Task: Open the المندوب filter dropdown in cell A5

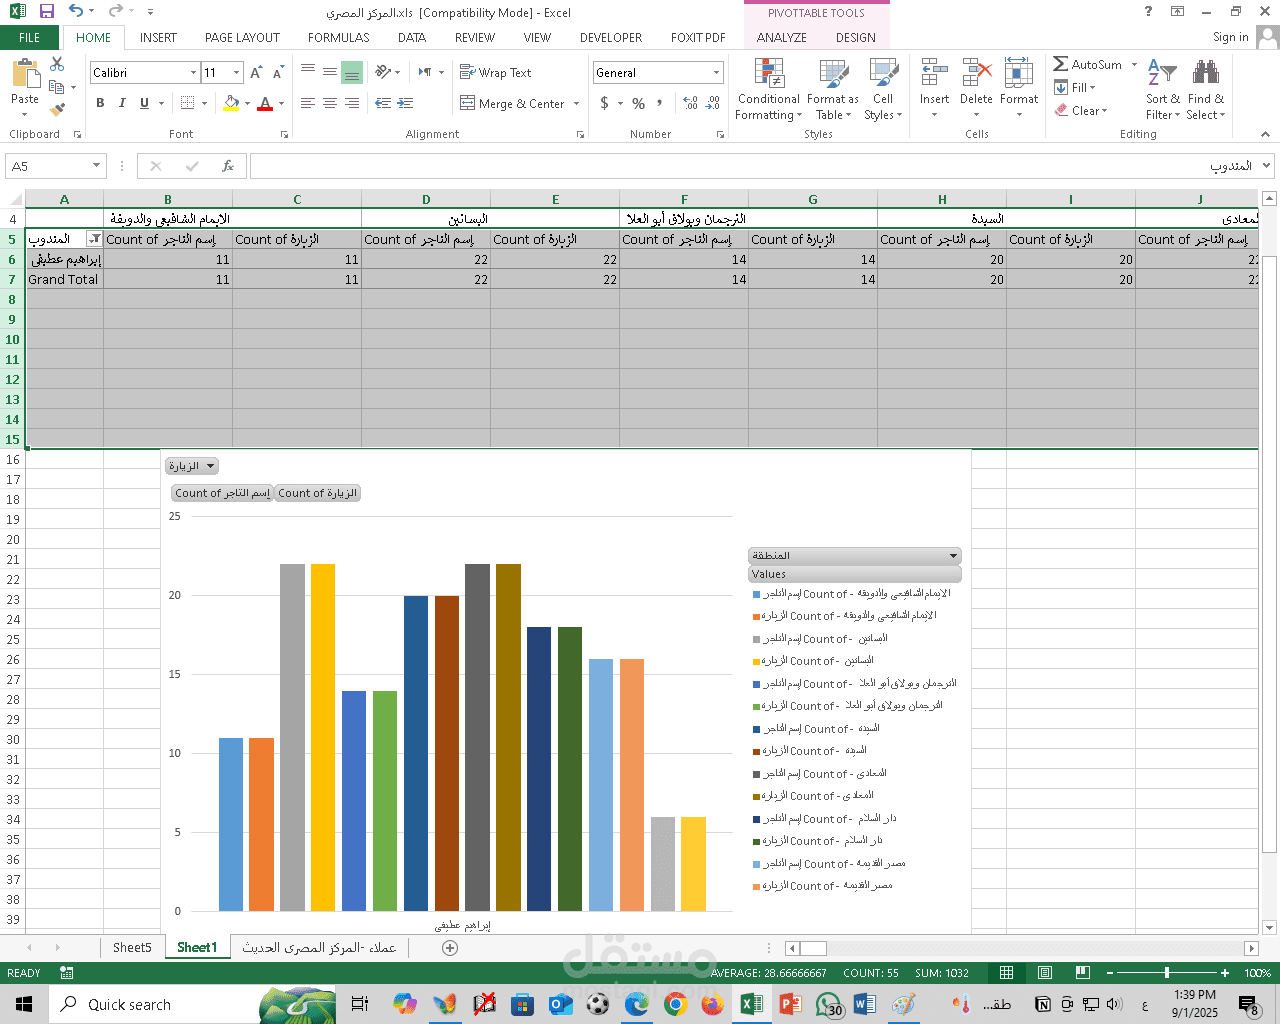Action: [x=94, y=239]
